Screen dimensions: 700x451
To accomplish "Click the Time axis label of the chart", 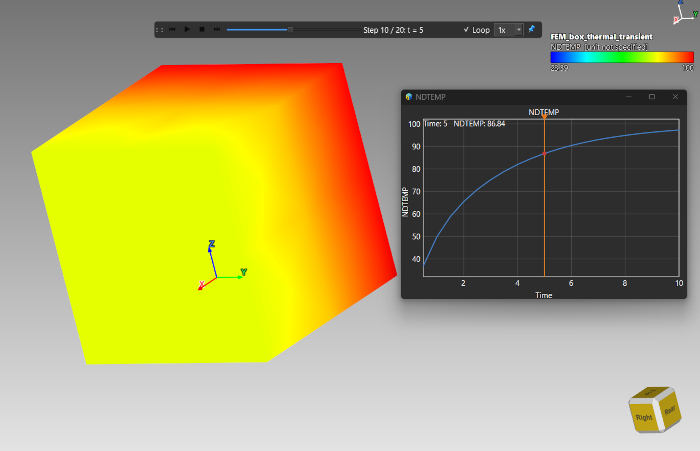I will pos(544,295).
